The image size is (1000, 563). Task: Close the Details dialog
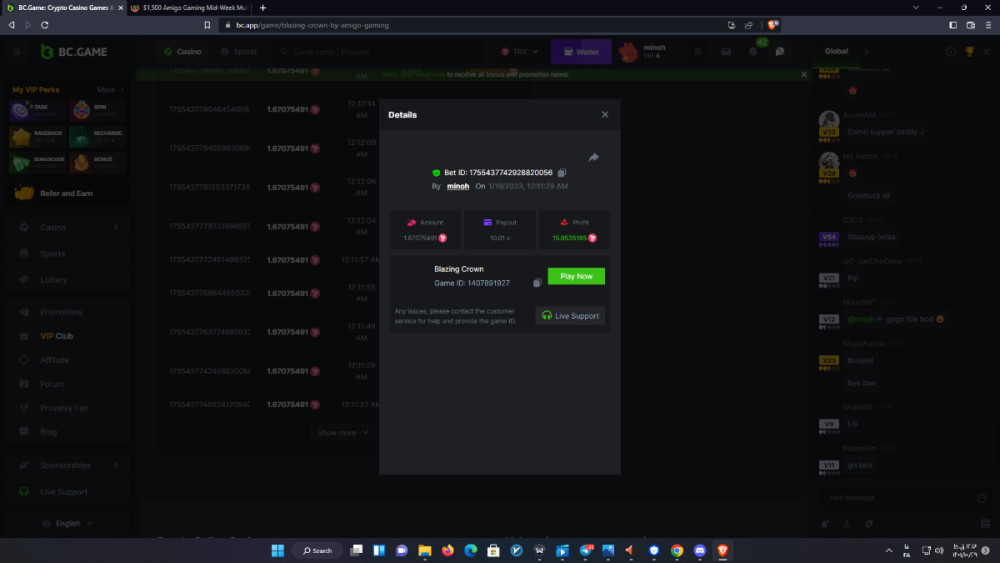point(605,115)
